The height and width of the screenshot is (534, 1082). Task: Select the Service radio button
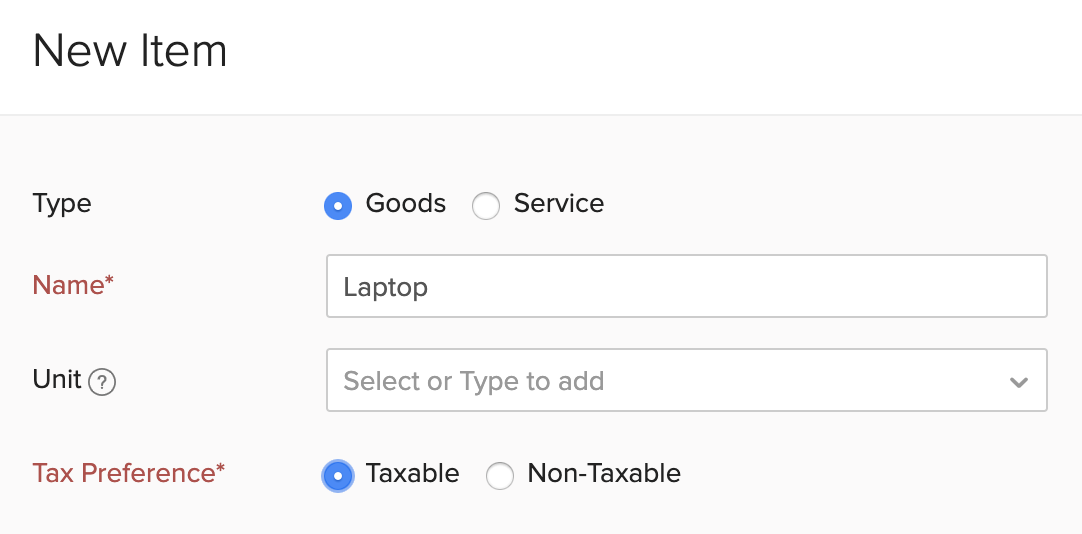coord(486,206)
